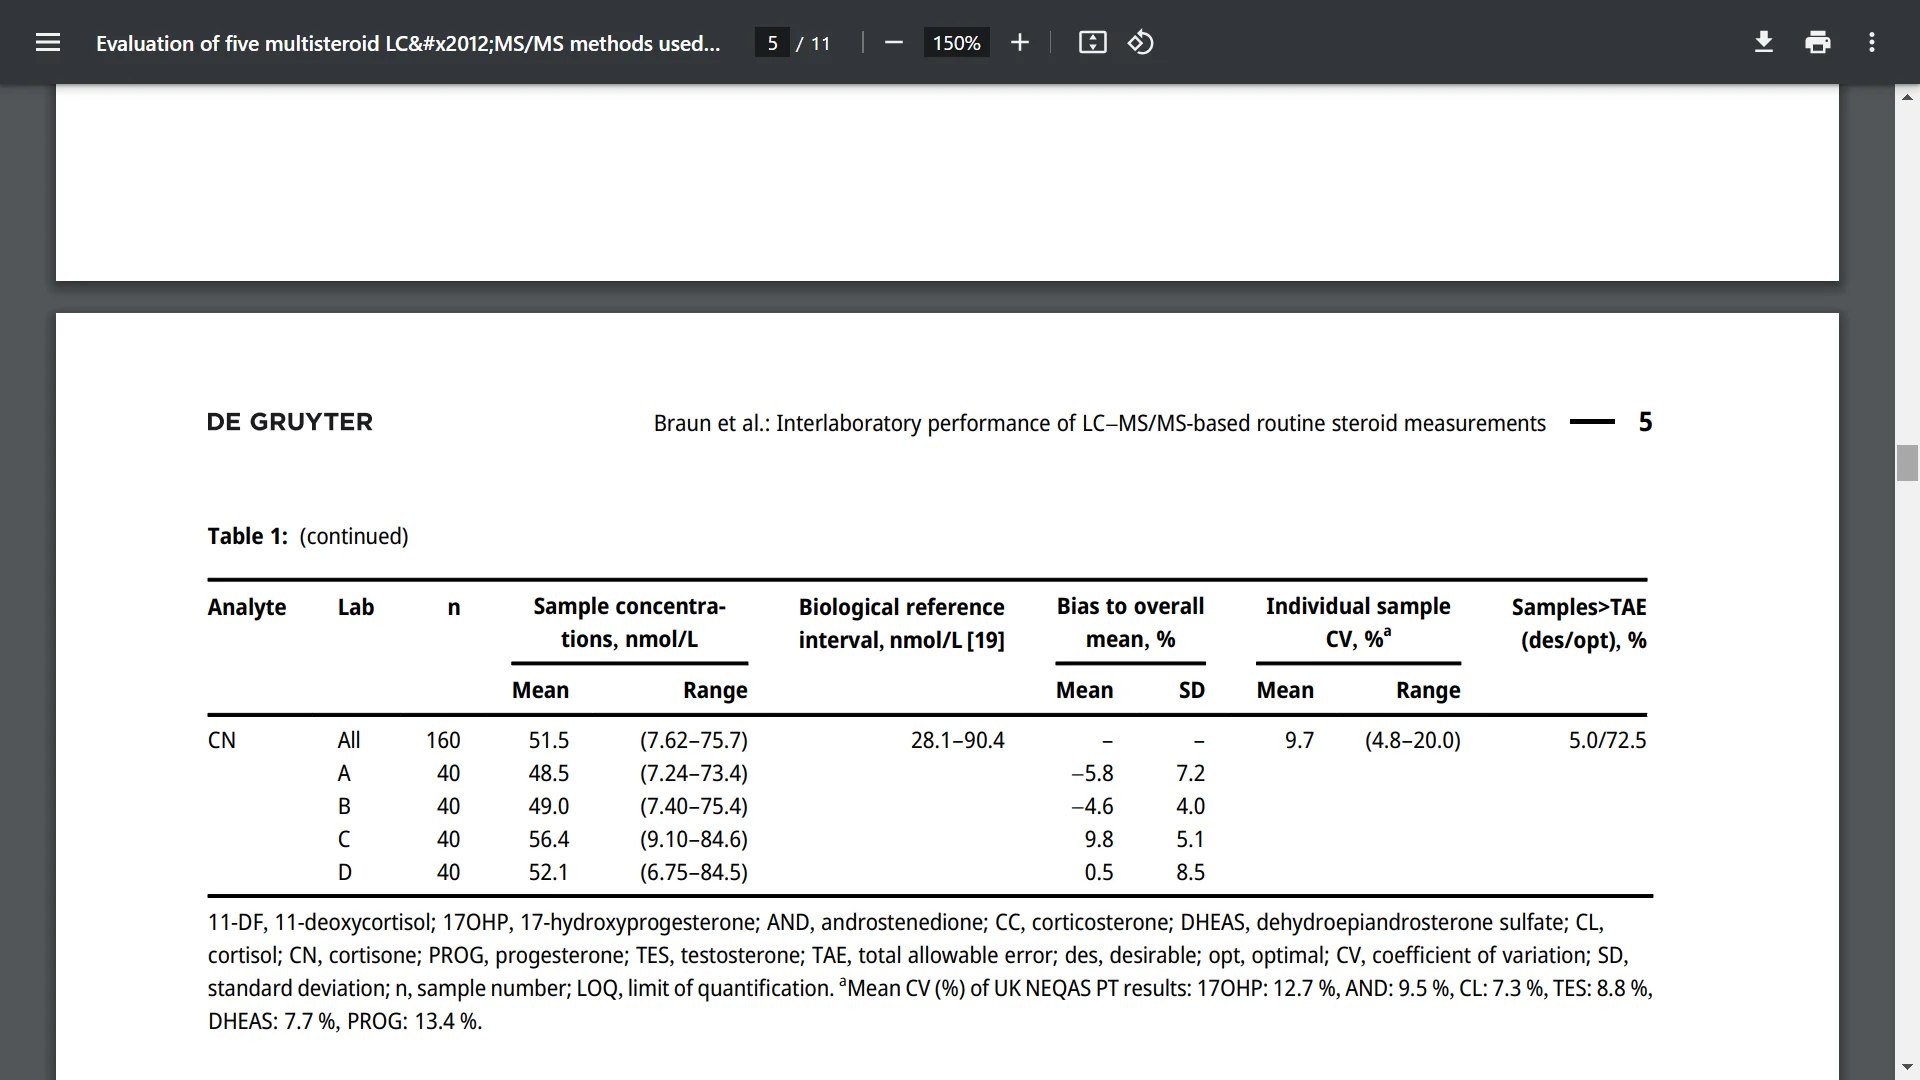Screen dimensions: 1920x1080
Task: Click the 'CN' analyte cell
Action: [x=222, y=740]
